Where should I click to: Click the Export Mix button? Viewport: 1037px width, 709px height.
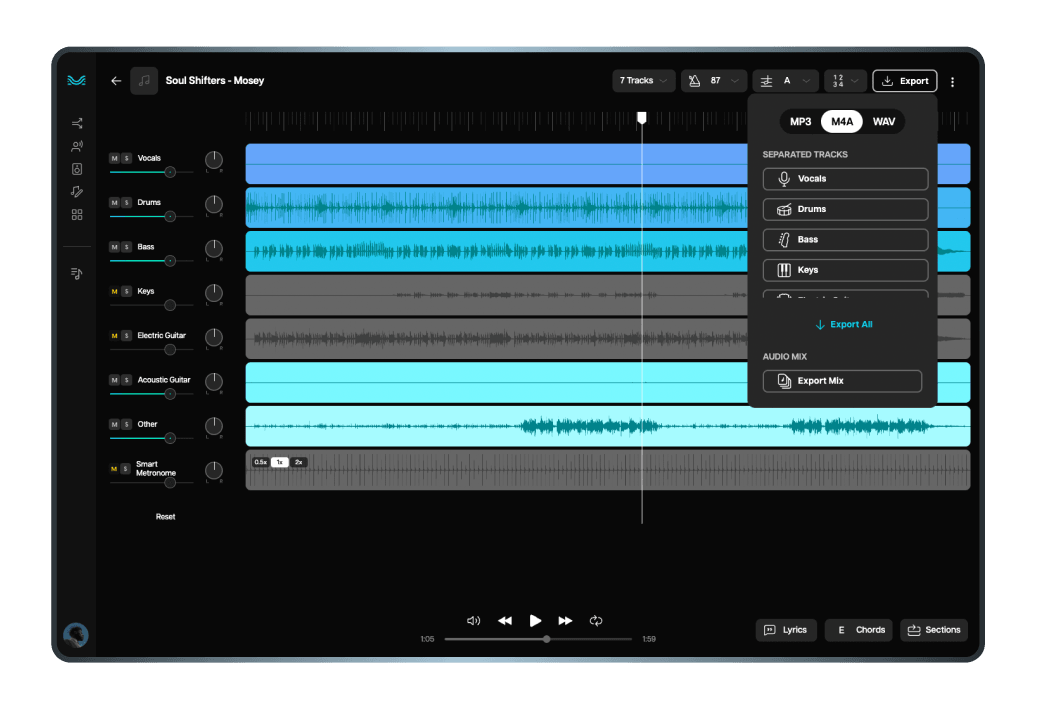[842, 381]
